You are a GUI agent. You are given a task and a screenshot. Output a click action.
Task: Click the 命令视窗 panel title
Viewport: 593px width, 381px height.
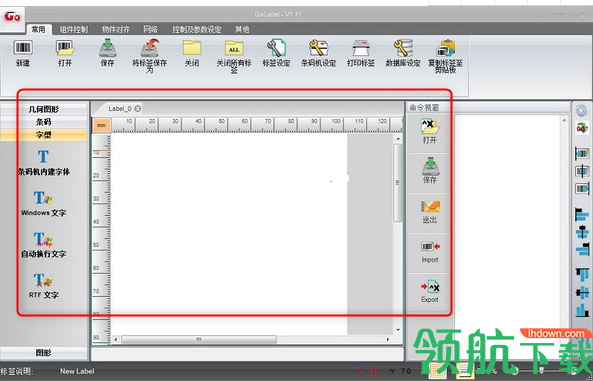click(x=424, y=108)
